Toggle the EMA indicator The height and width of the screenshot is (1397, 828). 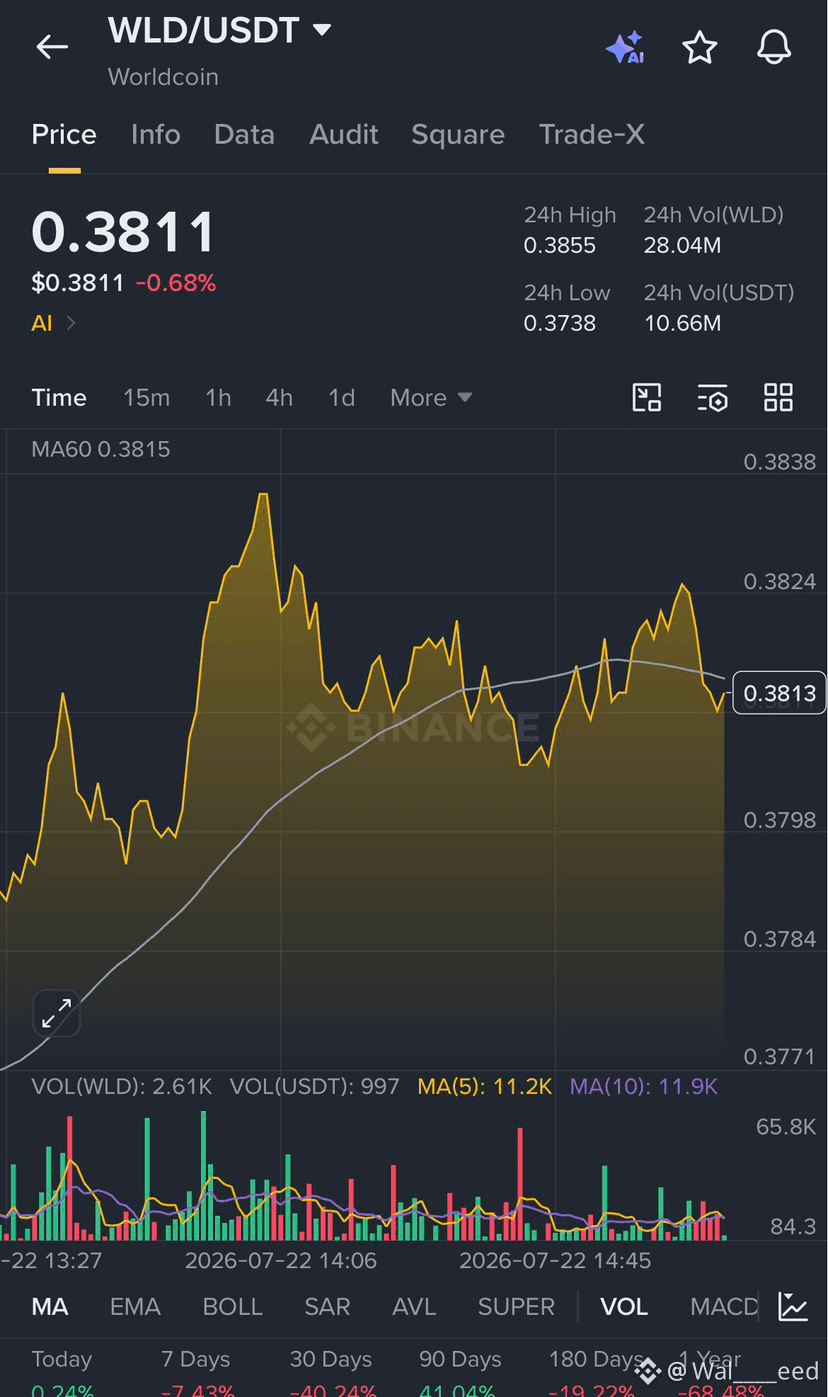tap(135, 1306)
